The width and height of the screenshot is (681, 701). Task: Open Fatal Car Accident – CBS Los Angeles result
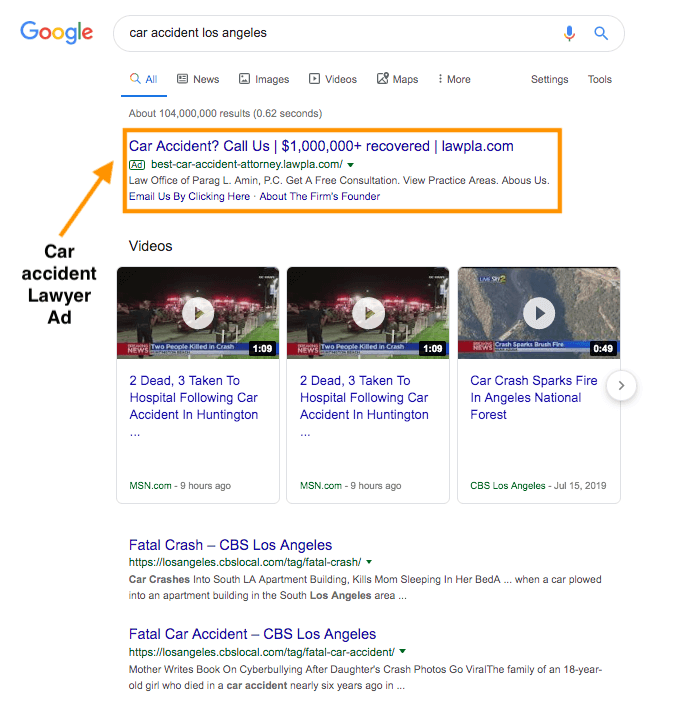(252, 634)
